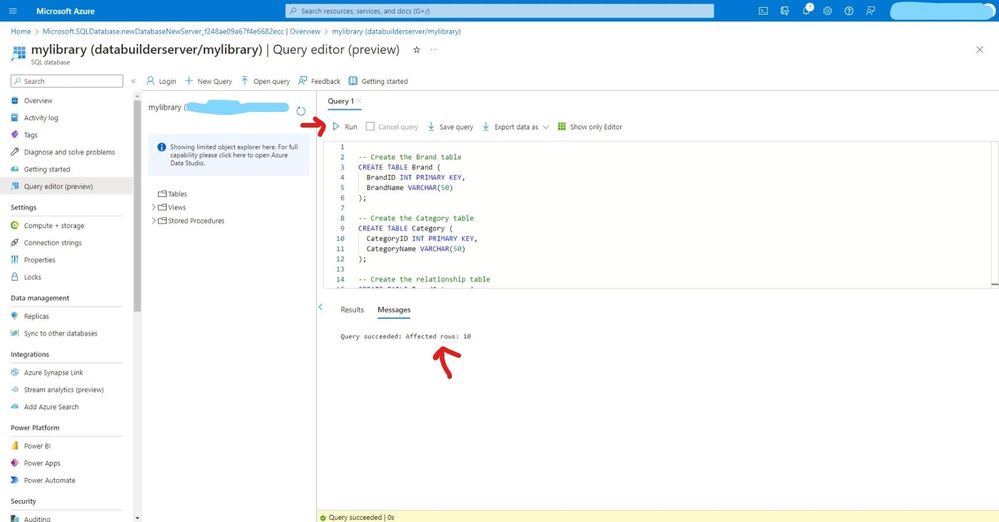Click Show only Editor
The height and width of the screenshot is (522, 999).
coord(590,127)
